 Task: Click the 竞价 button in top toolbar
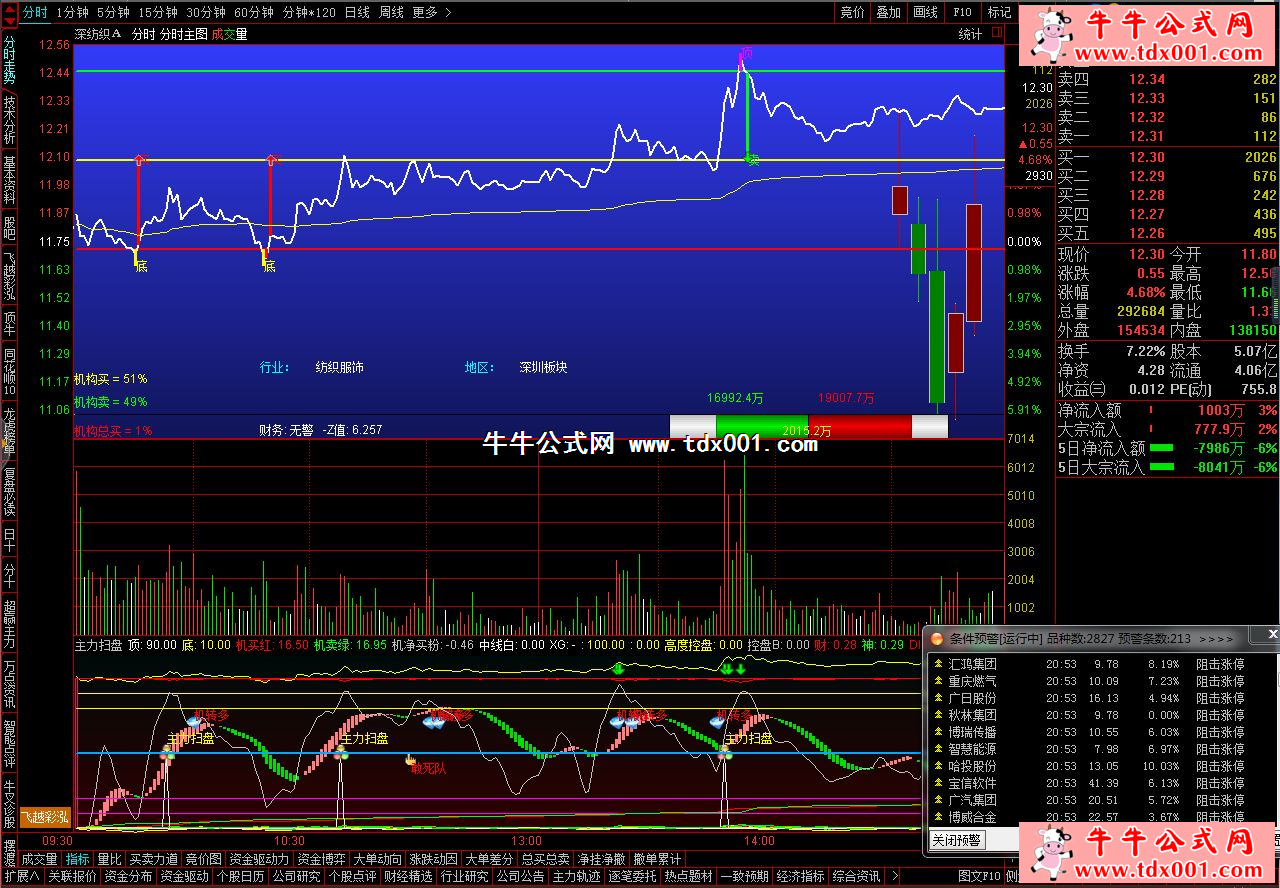tap(852, 12)
